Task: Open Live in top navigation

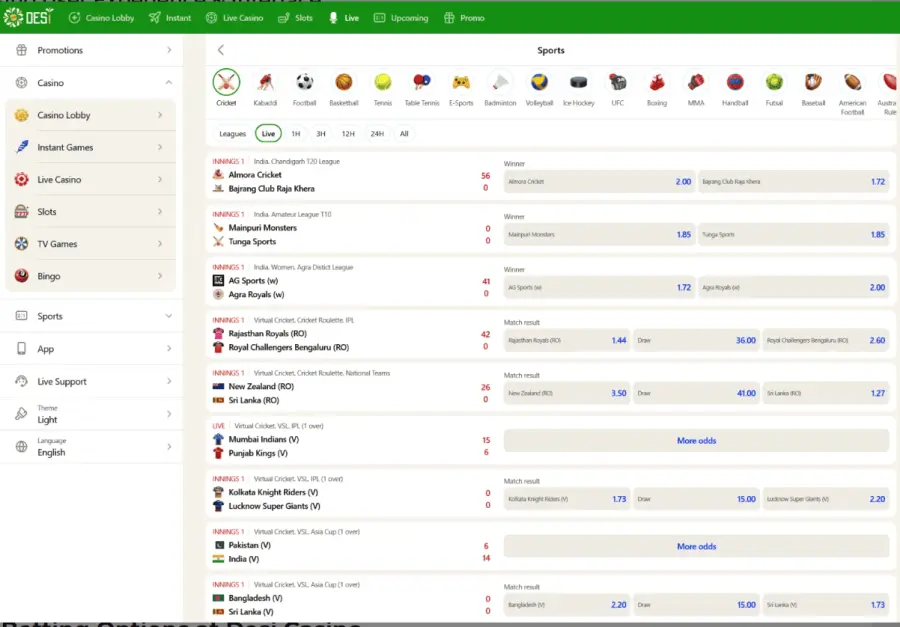Action: click(344, 18)
